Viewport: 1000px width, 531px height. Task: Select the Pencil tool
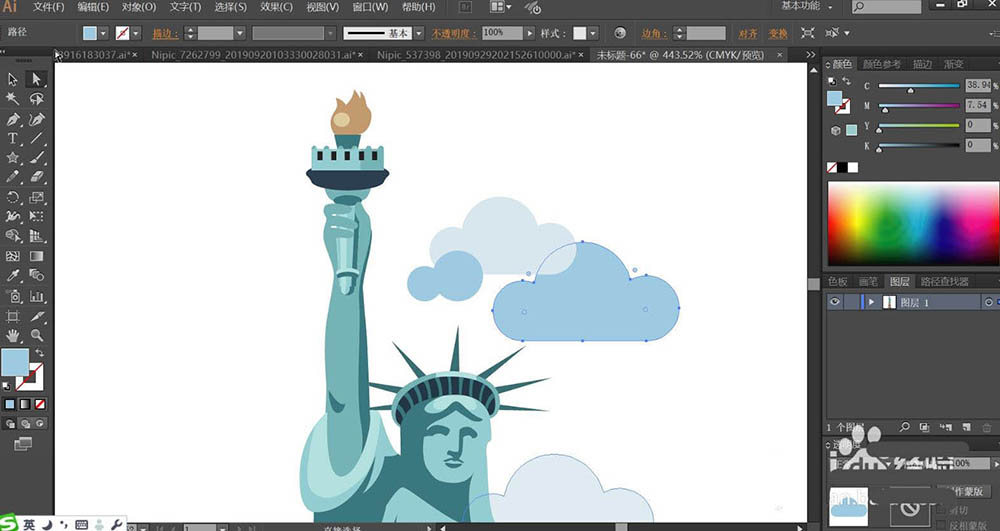click(x=13, y=177)
